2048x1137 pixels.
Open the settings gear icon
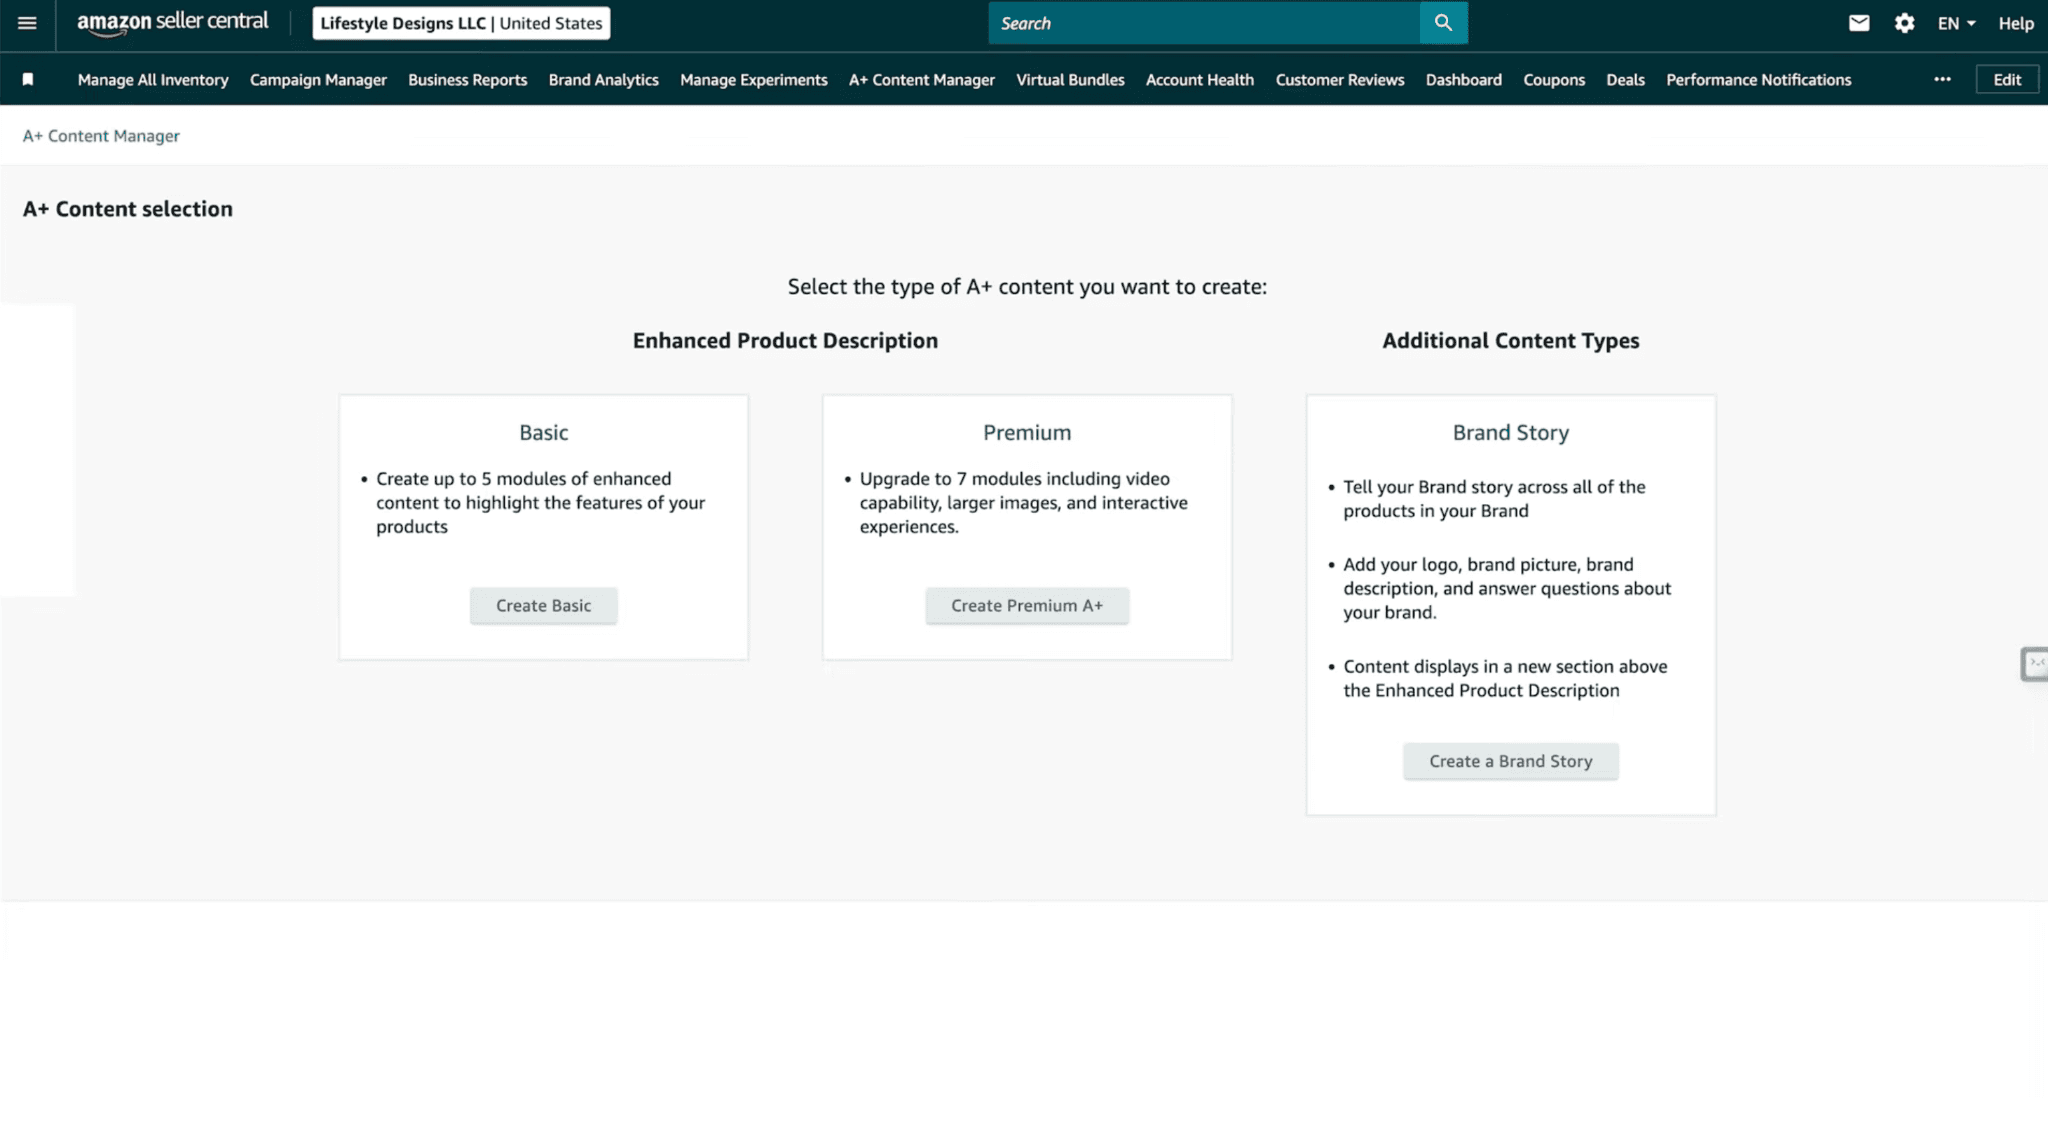(1904, 23)
